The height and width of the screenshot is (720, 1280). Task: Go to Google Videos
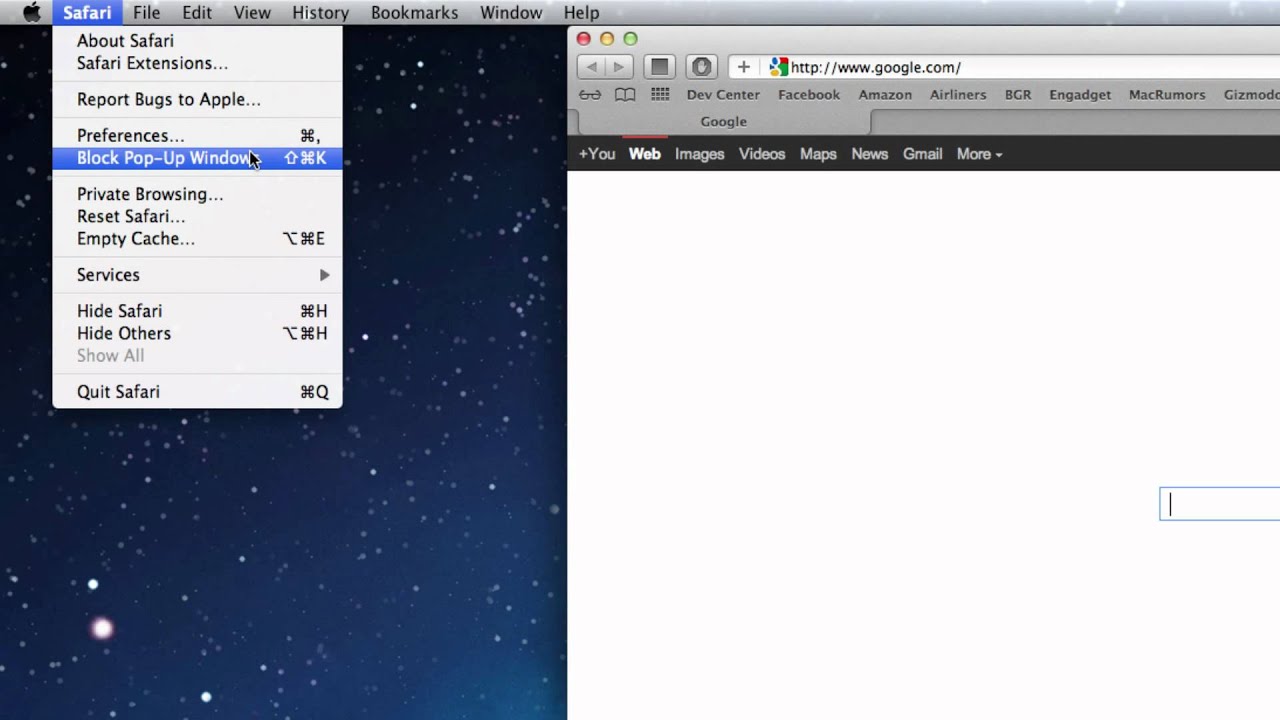click(762, 154)
